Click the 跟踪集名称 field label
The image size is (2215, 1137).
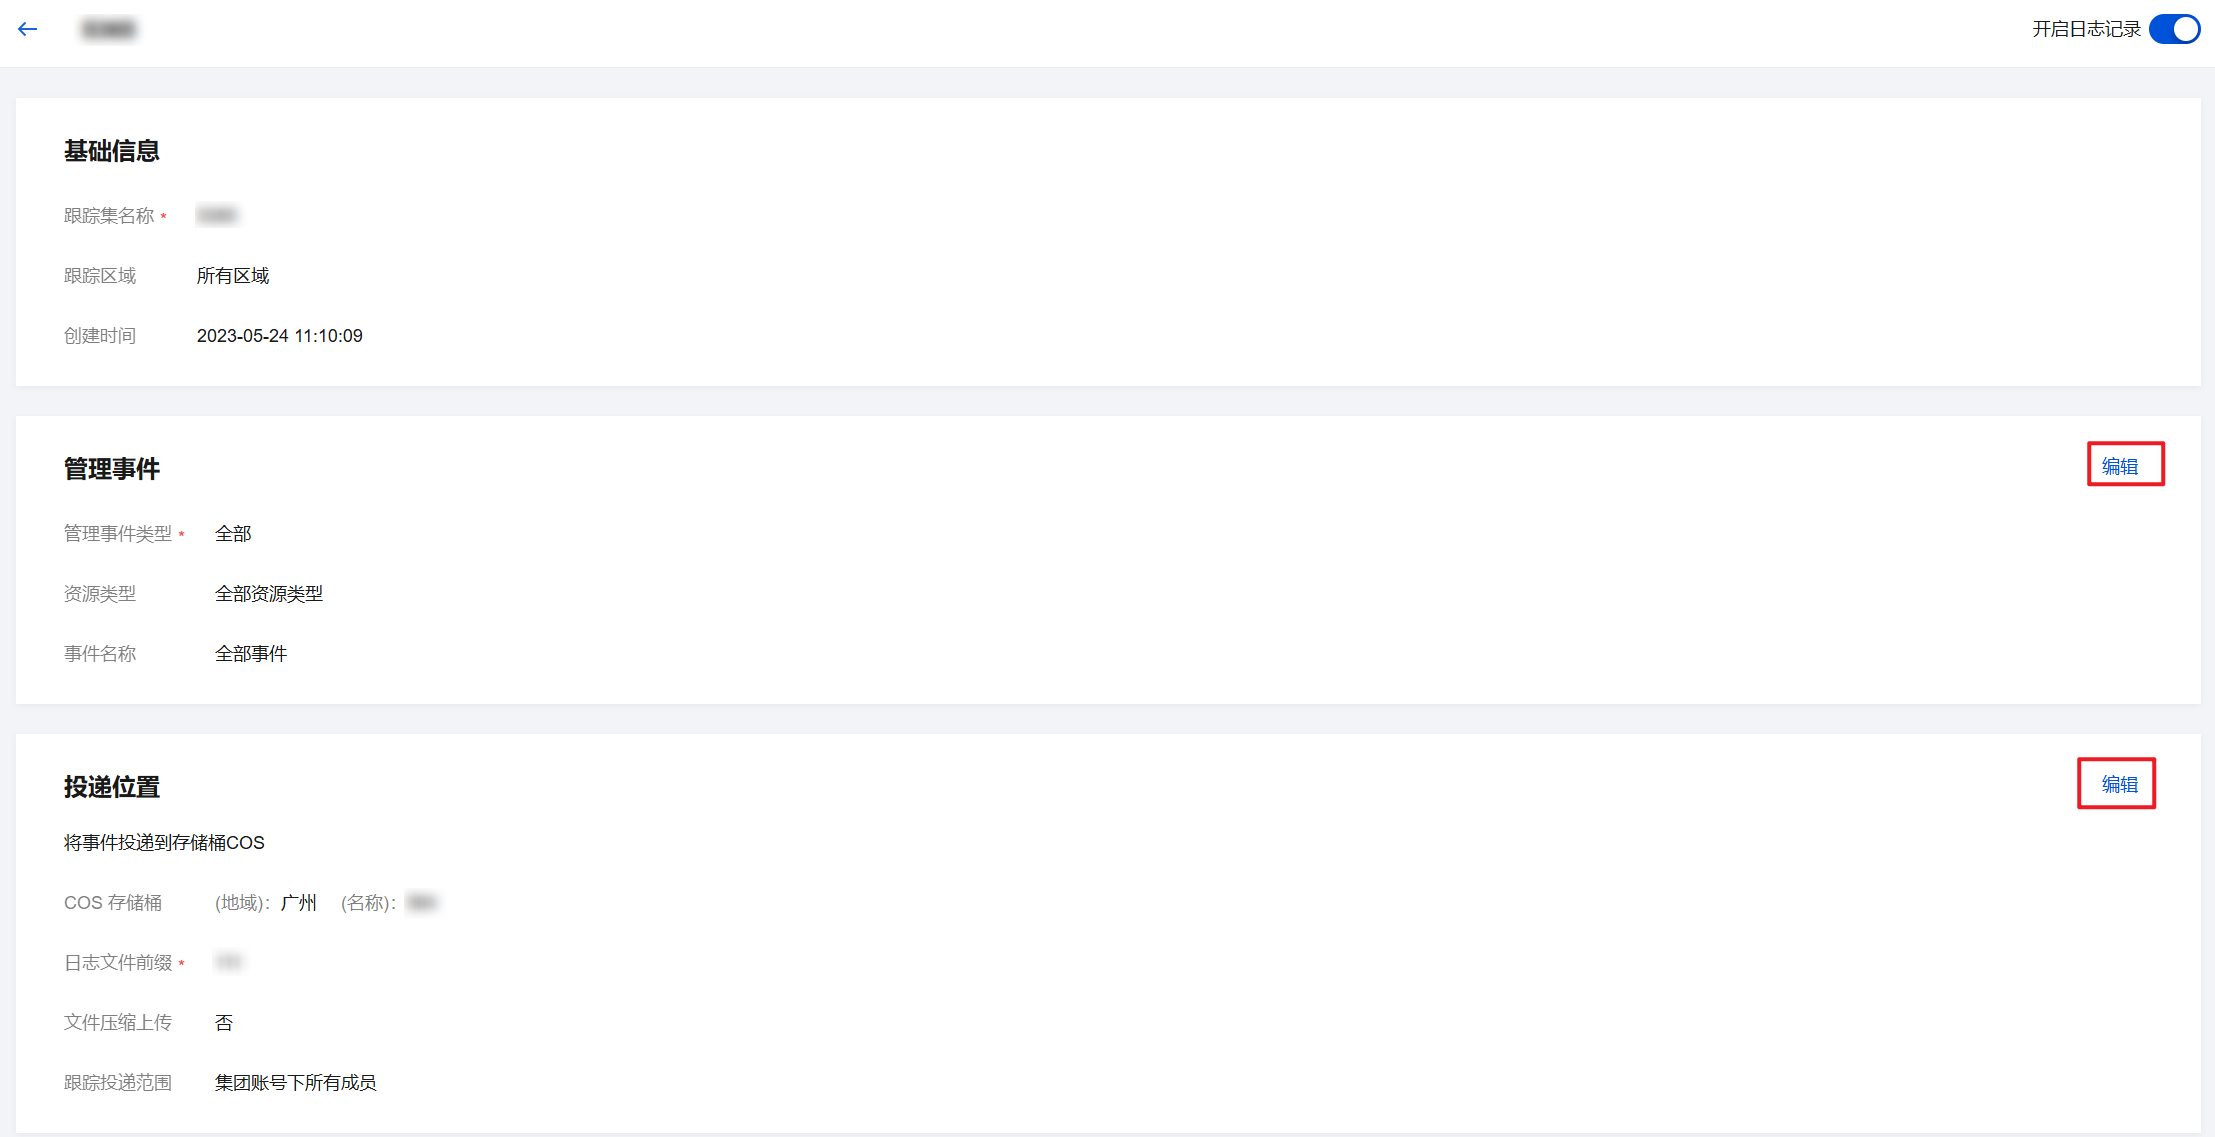[109, 216]
